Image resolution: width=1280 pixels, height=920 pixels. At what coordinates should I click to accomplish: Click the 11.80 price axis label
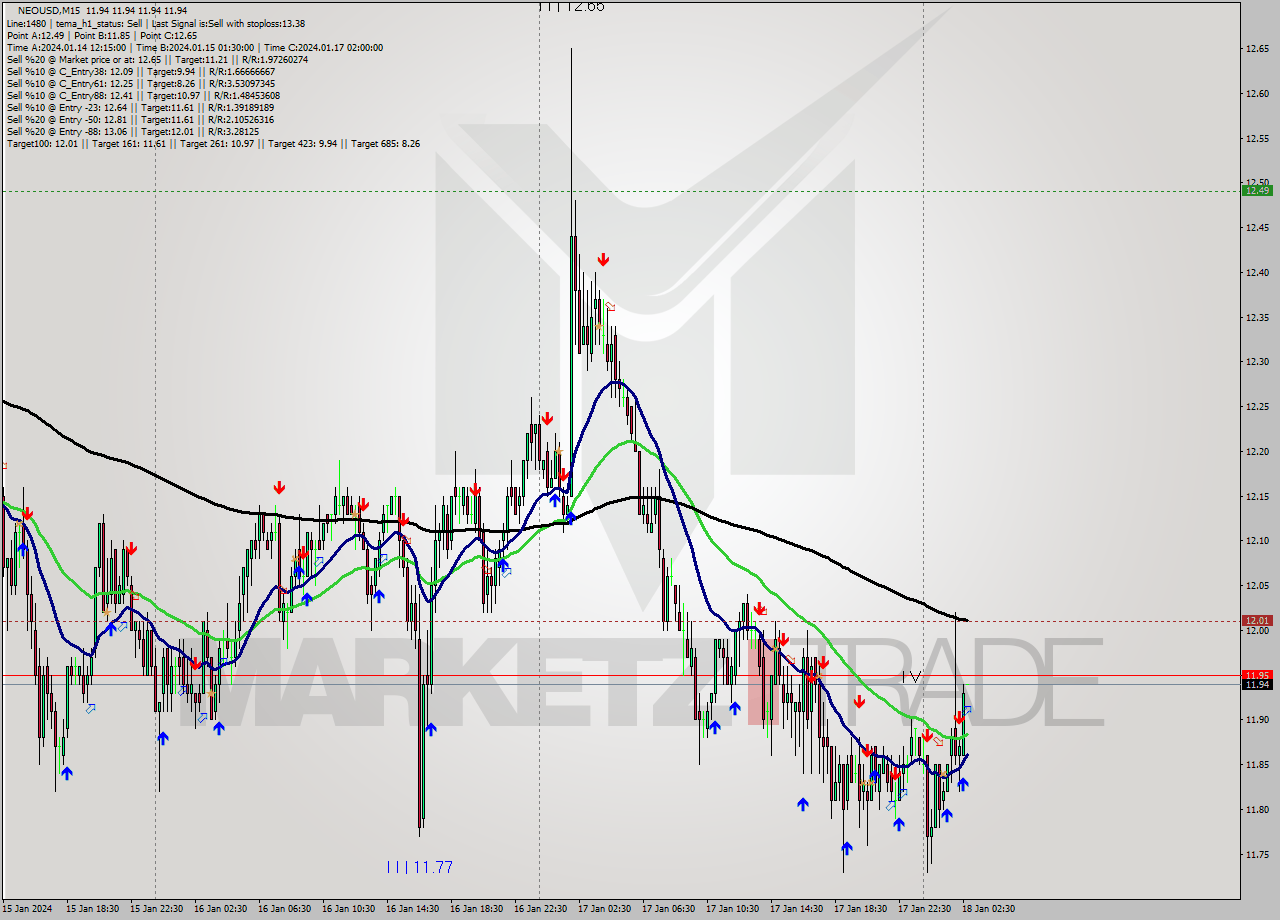tap(1256, 809)
